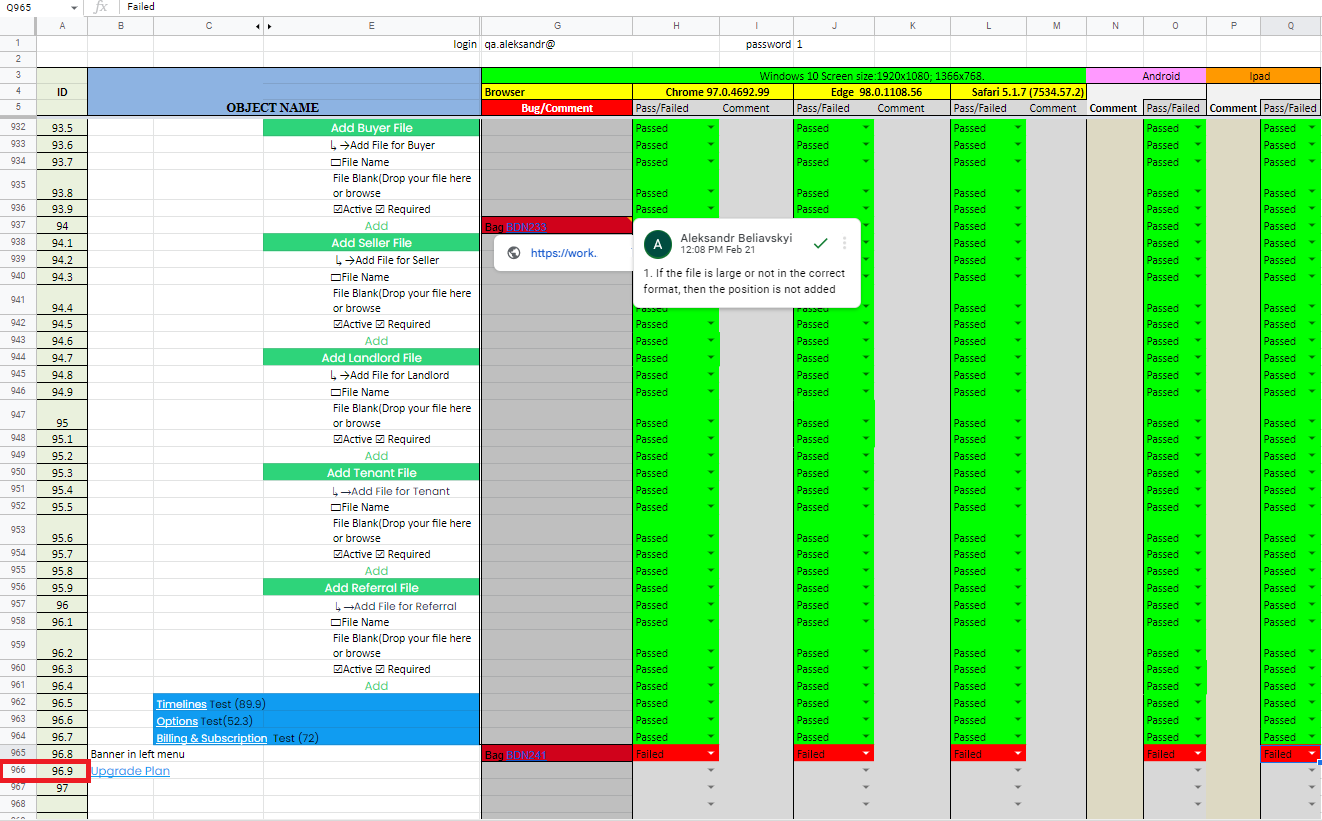Click the avatar 'A' on the comment

click(x=657, y=243)
